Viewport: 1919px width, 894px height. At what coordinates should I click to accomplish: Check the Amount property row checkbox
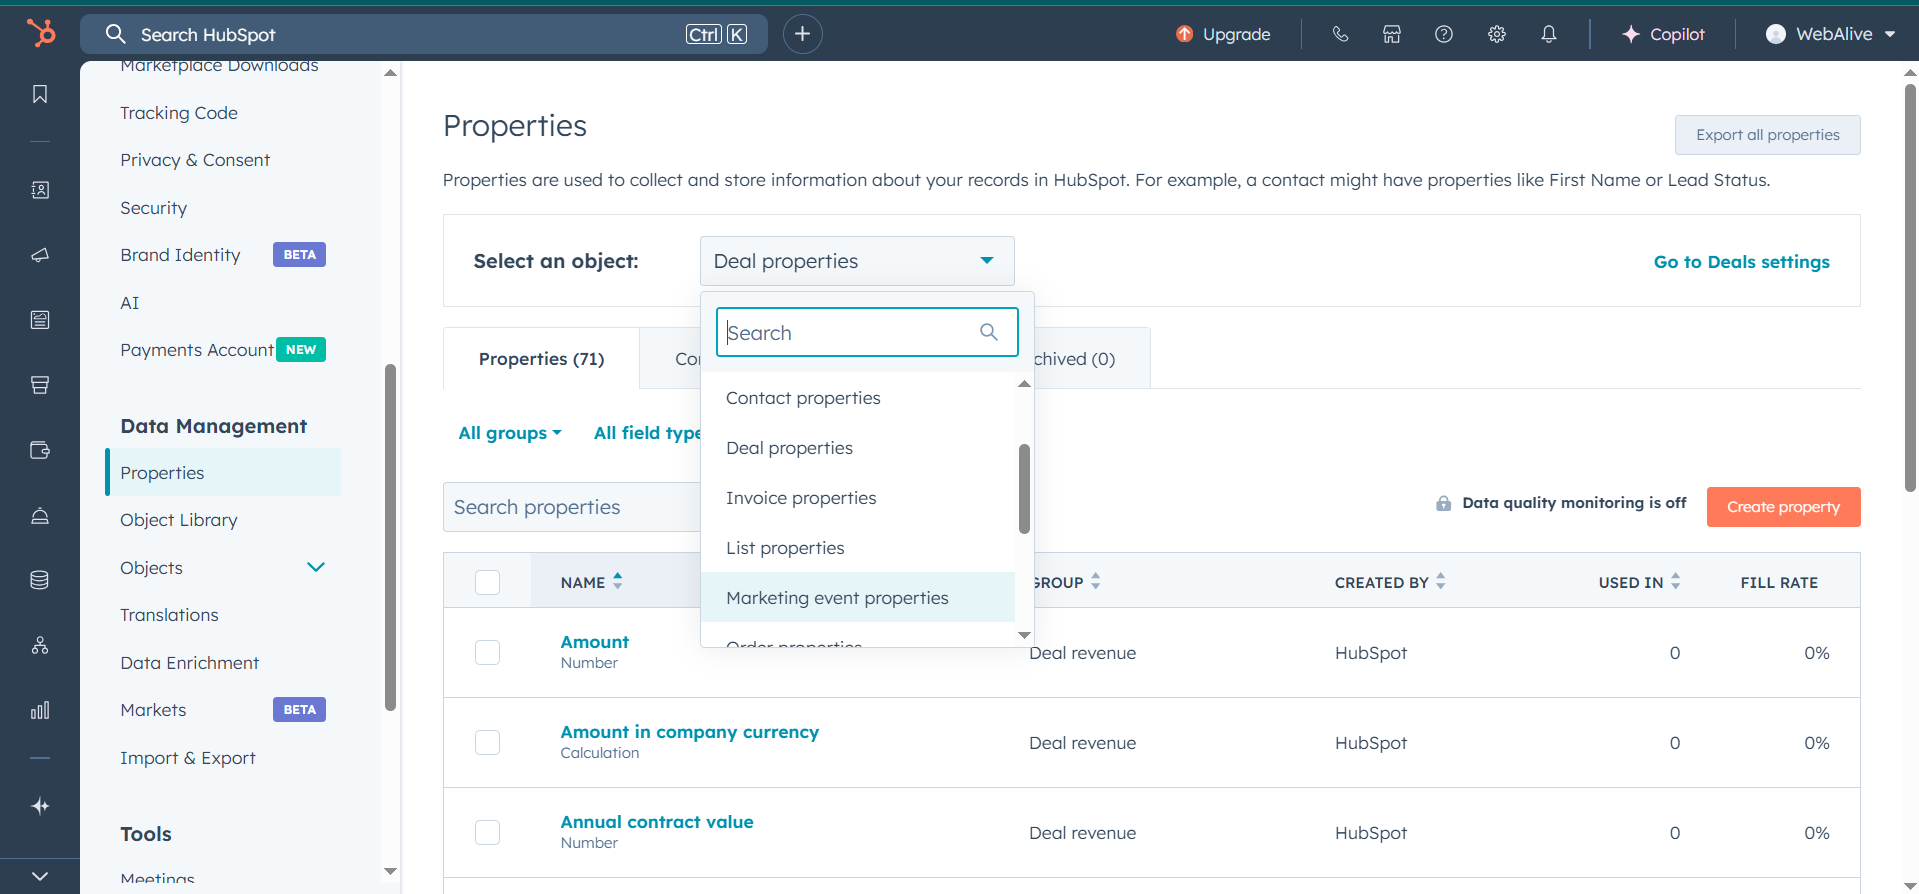pos(487,652)
